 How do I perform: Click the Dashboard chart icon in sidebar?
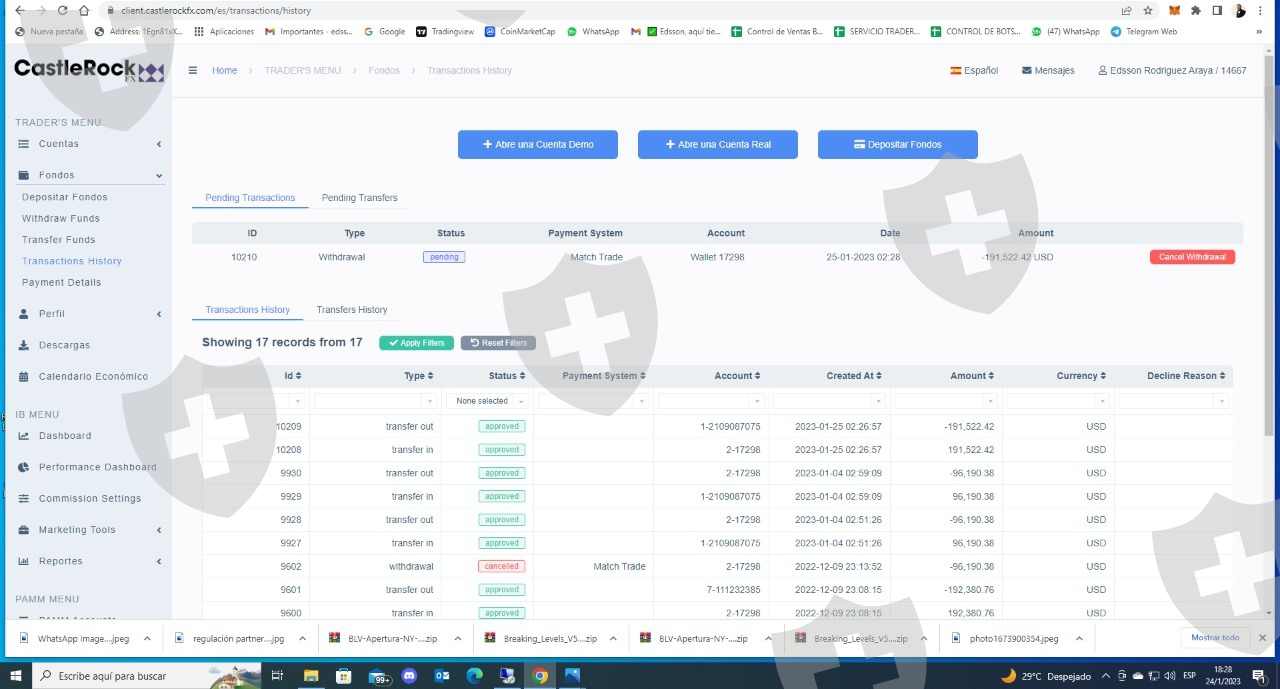tap(24, 436)
